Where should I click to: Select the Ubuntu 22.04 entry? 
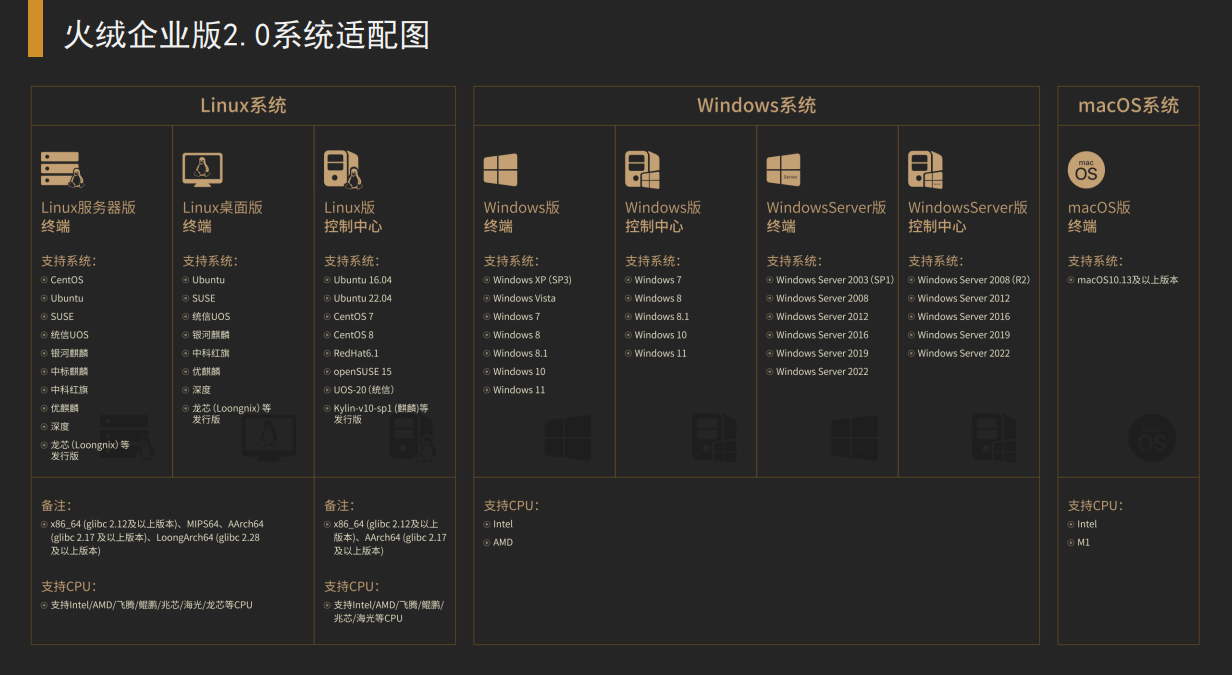[363, 298]
